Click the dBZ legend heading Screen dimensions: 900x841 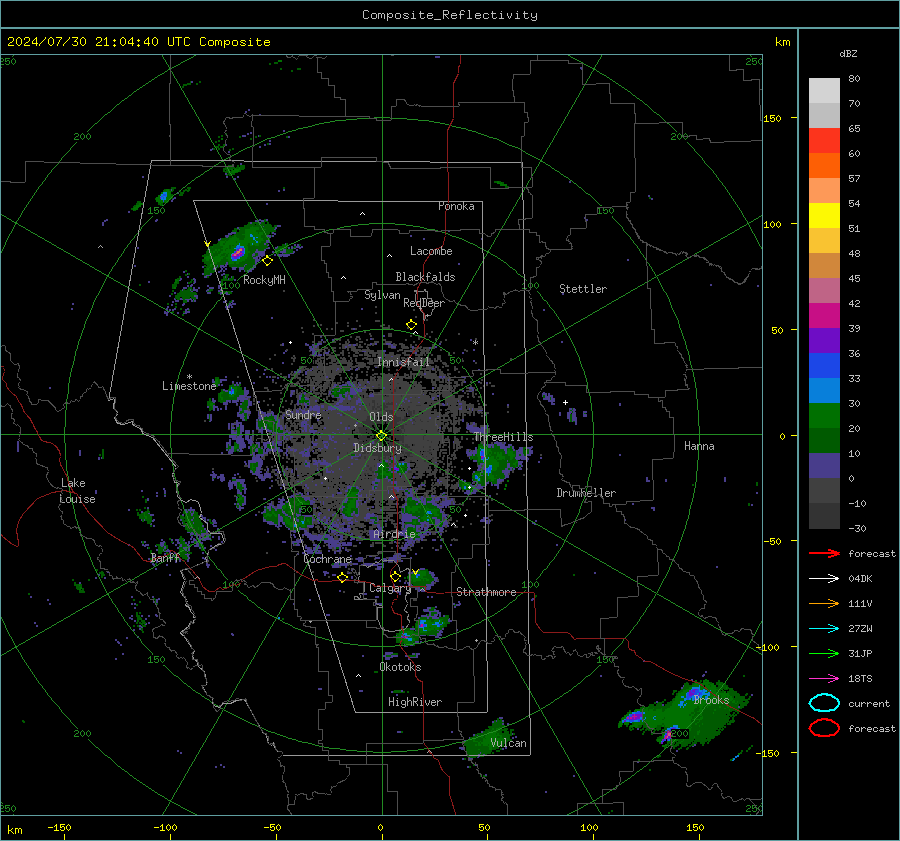(848, 53)
